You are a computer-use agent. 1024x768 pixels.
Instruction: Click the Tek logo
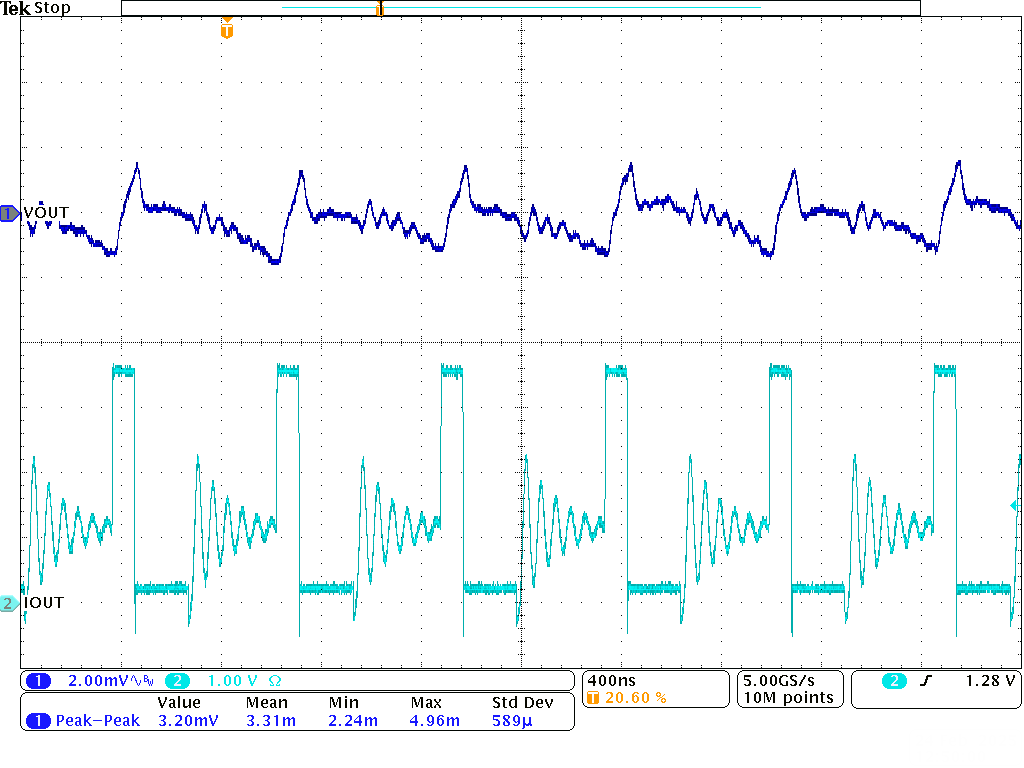tap(16, 8)
